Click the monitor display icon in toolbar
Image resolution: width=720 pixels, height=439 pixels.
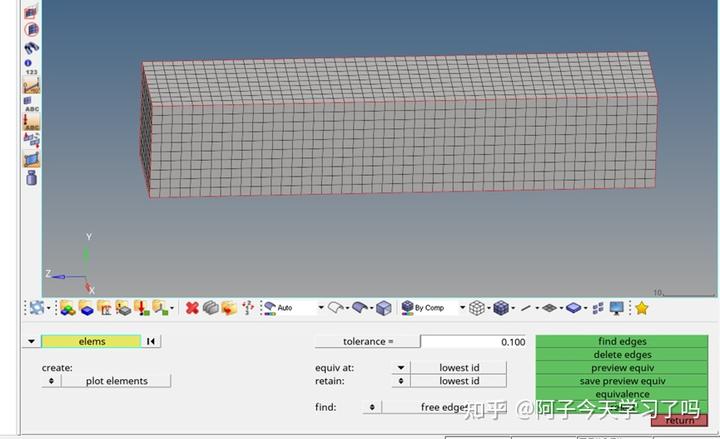tap(617, 308)
